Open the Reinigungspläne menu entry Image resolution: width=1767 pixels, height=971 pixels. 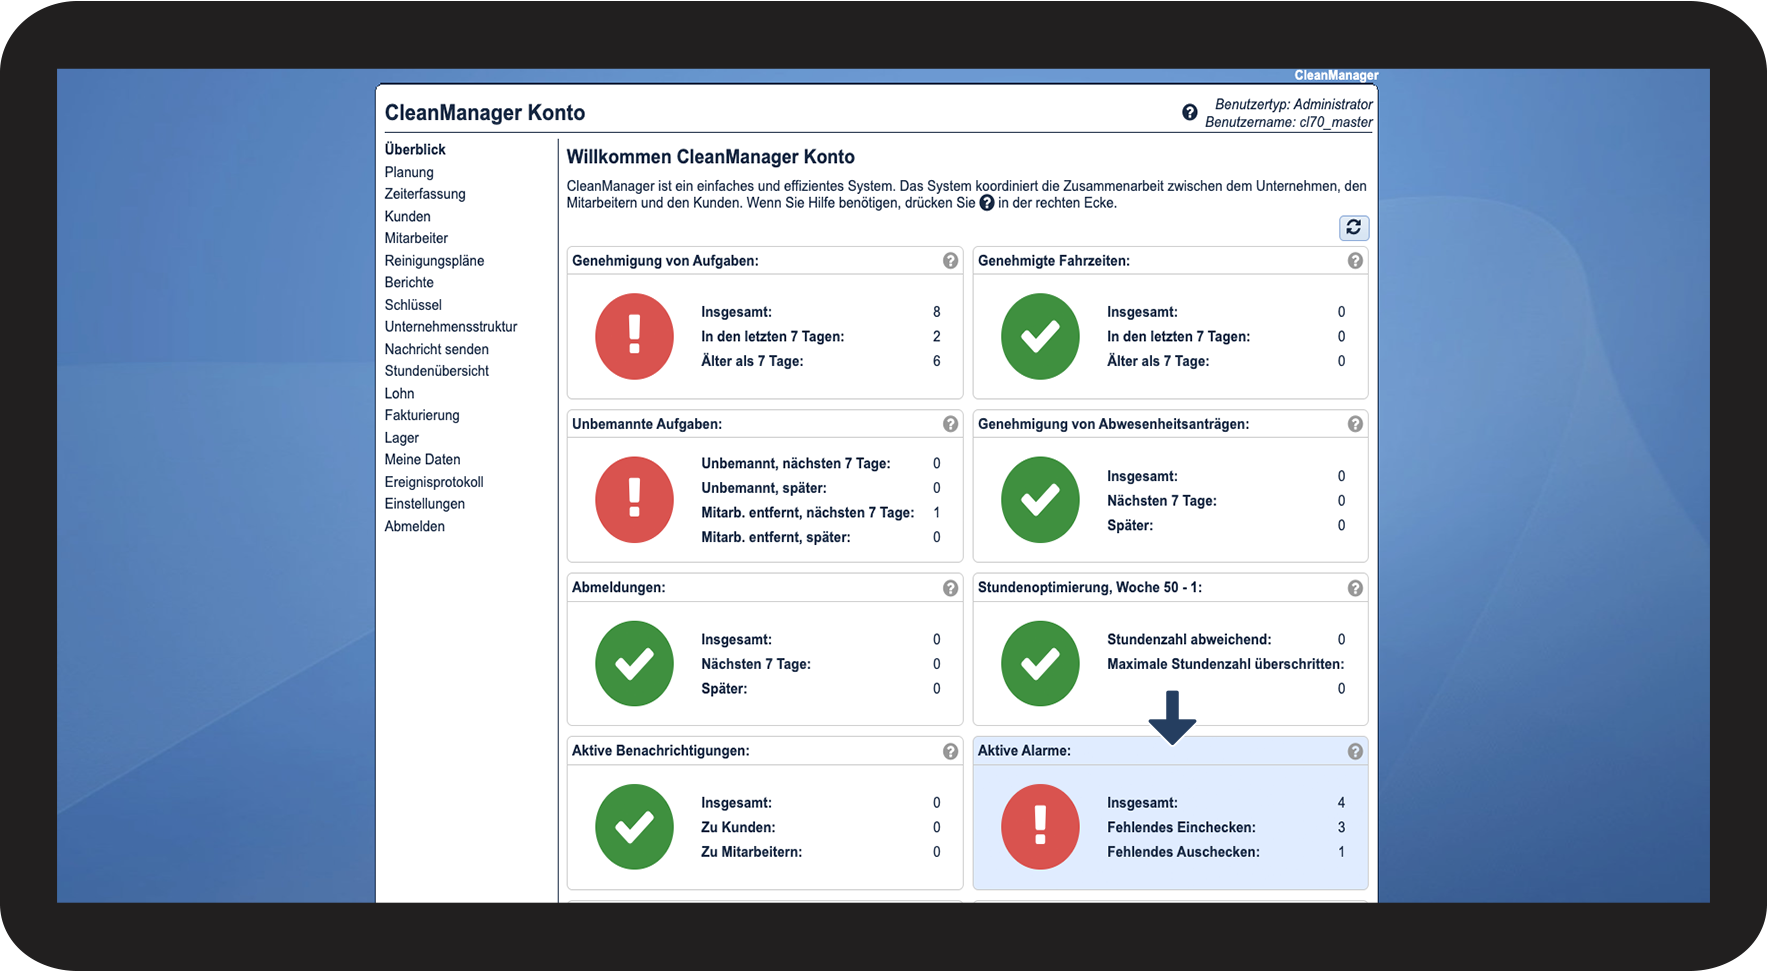coord(434,261)
